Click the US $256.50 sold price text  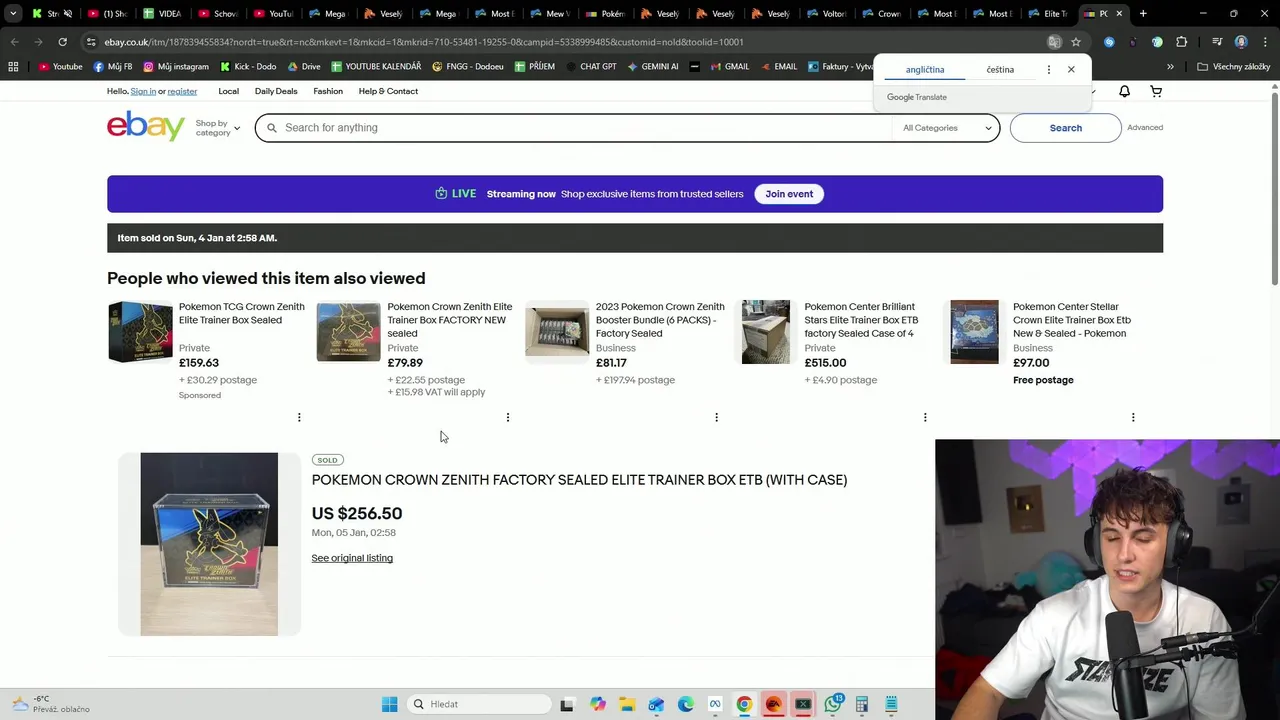point(357,514)
